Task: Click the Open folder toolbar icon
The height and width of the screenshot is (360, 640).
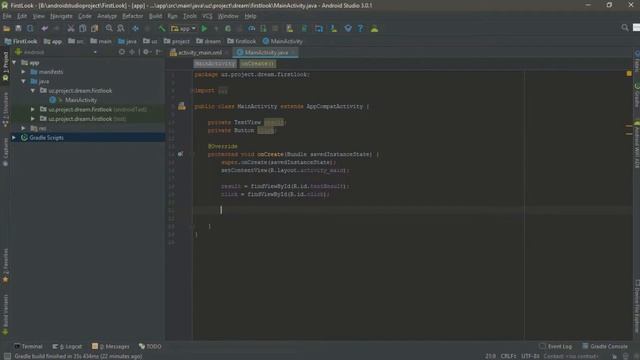Action: click(7, 29)
